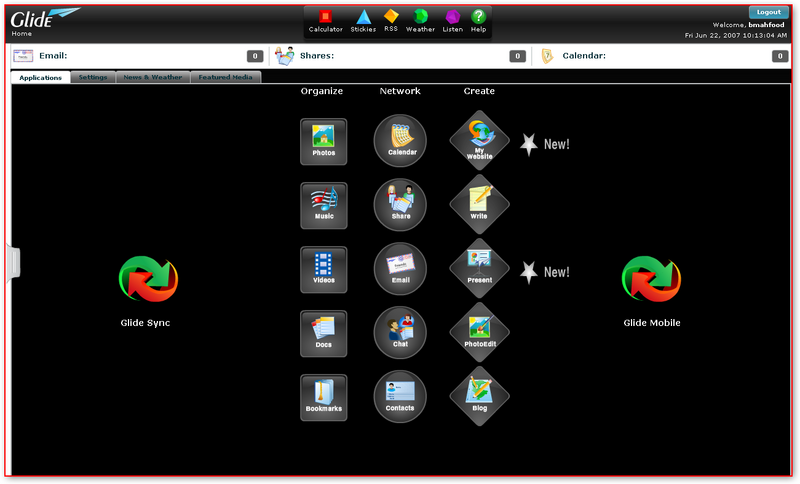Click the Glide Sync arrows icon
This screenshot has width=800, height=484.
[x=148, y=279]
